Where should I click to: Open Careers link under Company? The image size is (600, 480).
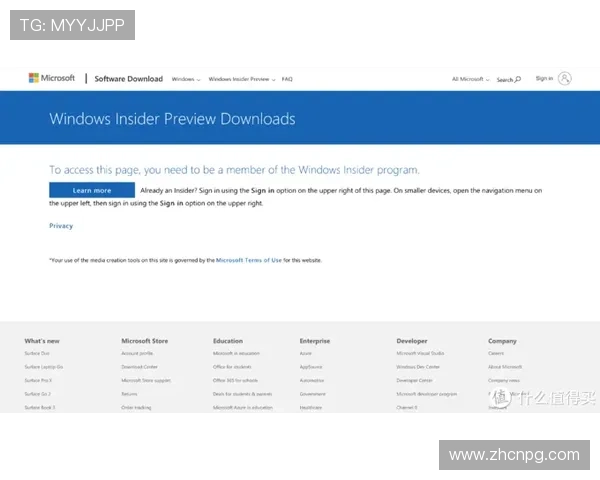[x=496, y=353]
